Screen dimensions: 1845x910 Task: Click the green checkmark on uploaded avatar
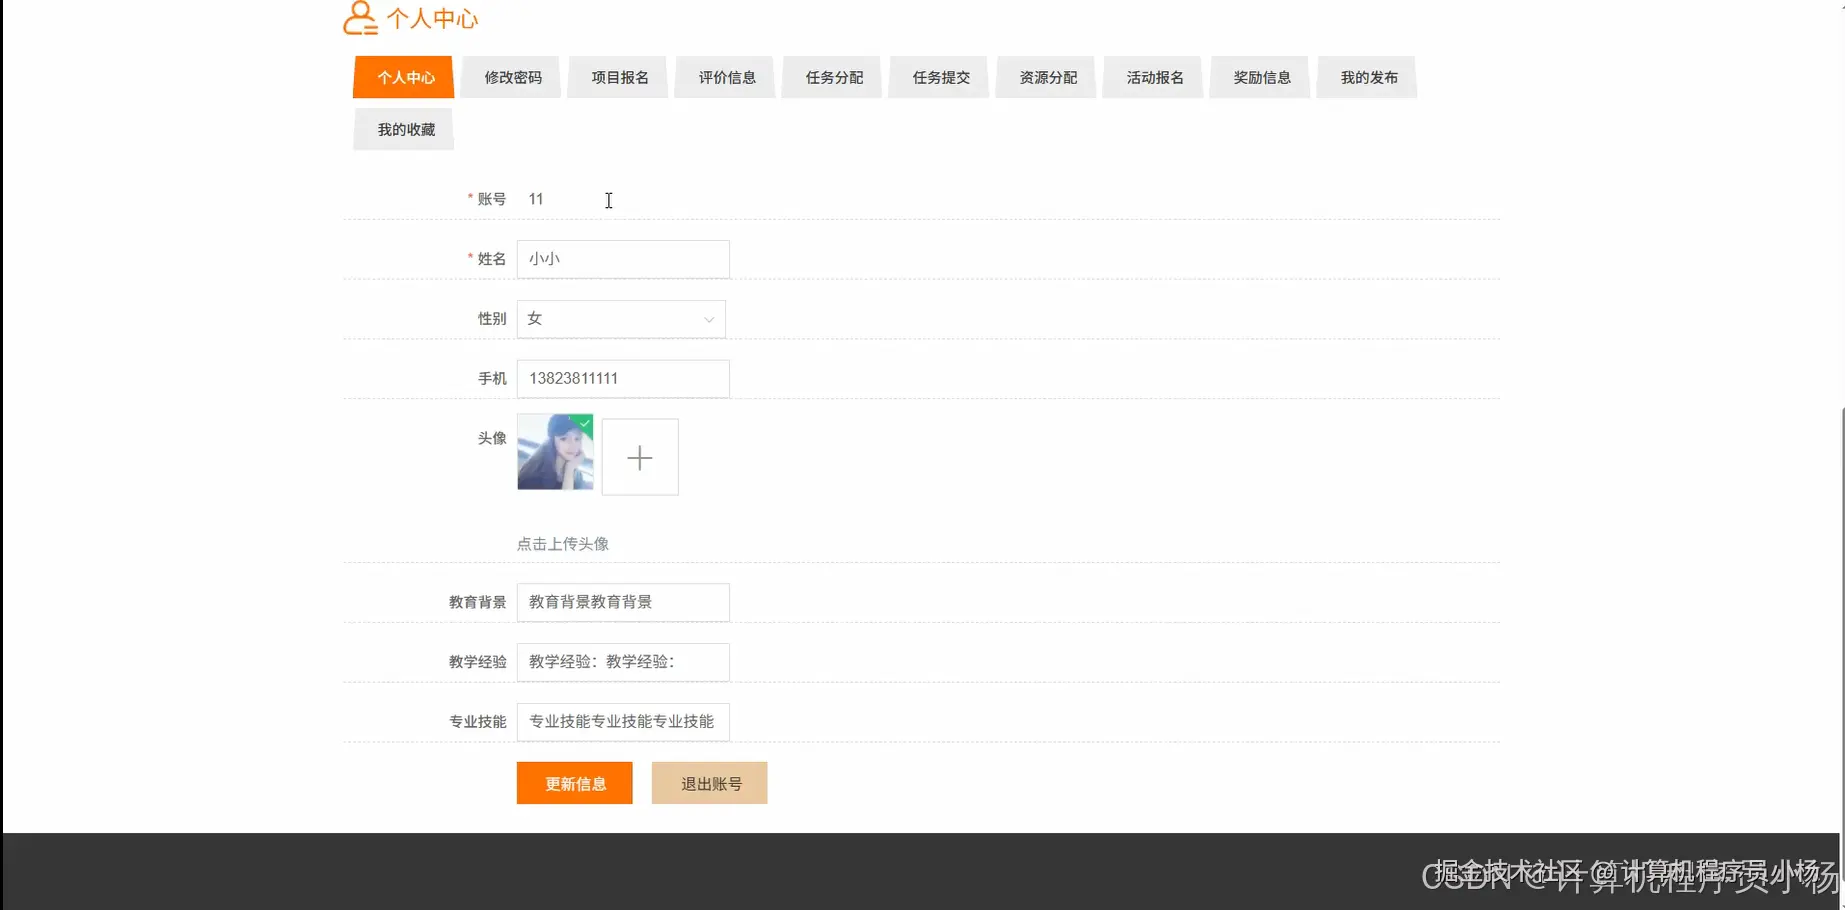[584, 424]
